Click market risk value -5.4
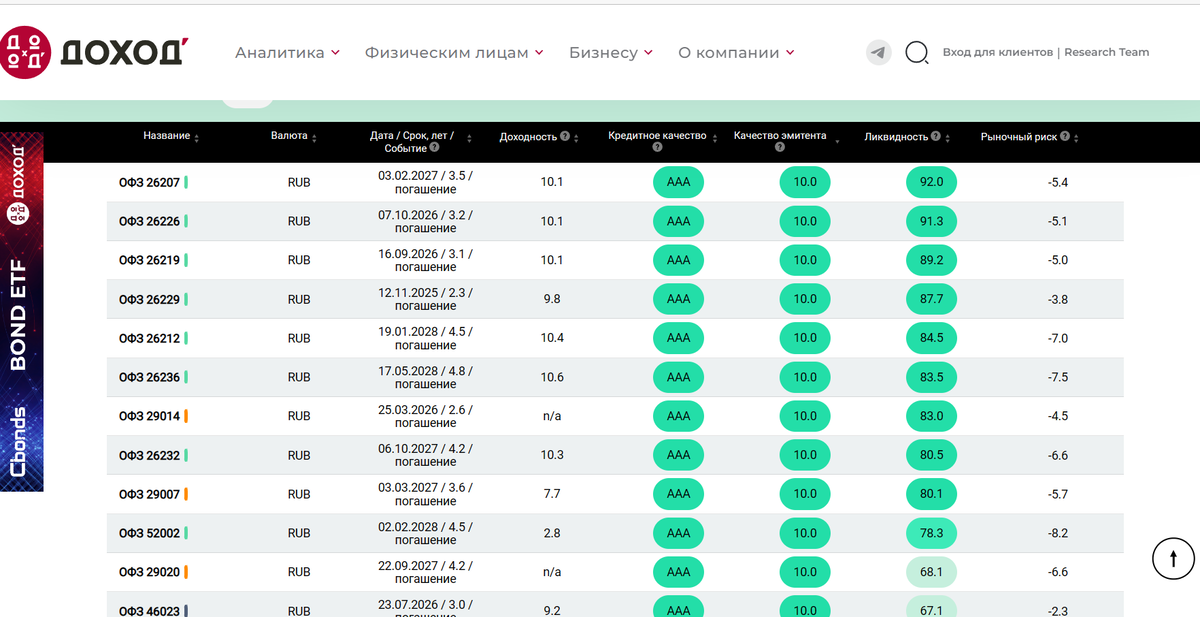The image size is (1200, 617). click(1058, 183)
